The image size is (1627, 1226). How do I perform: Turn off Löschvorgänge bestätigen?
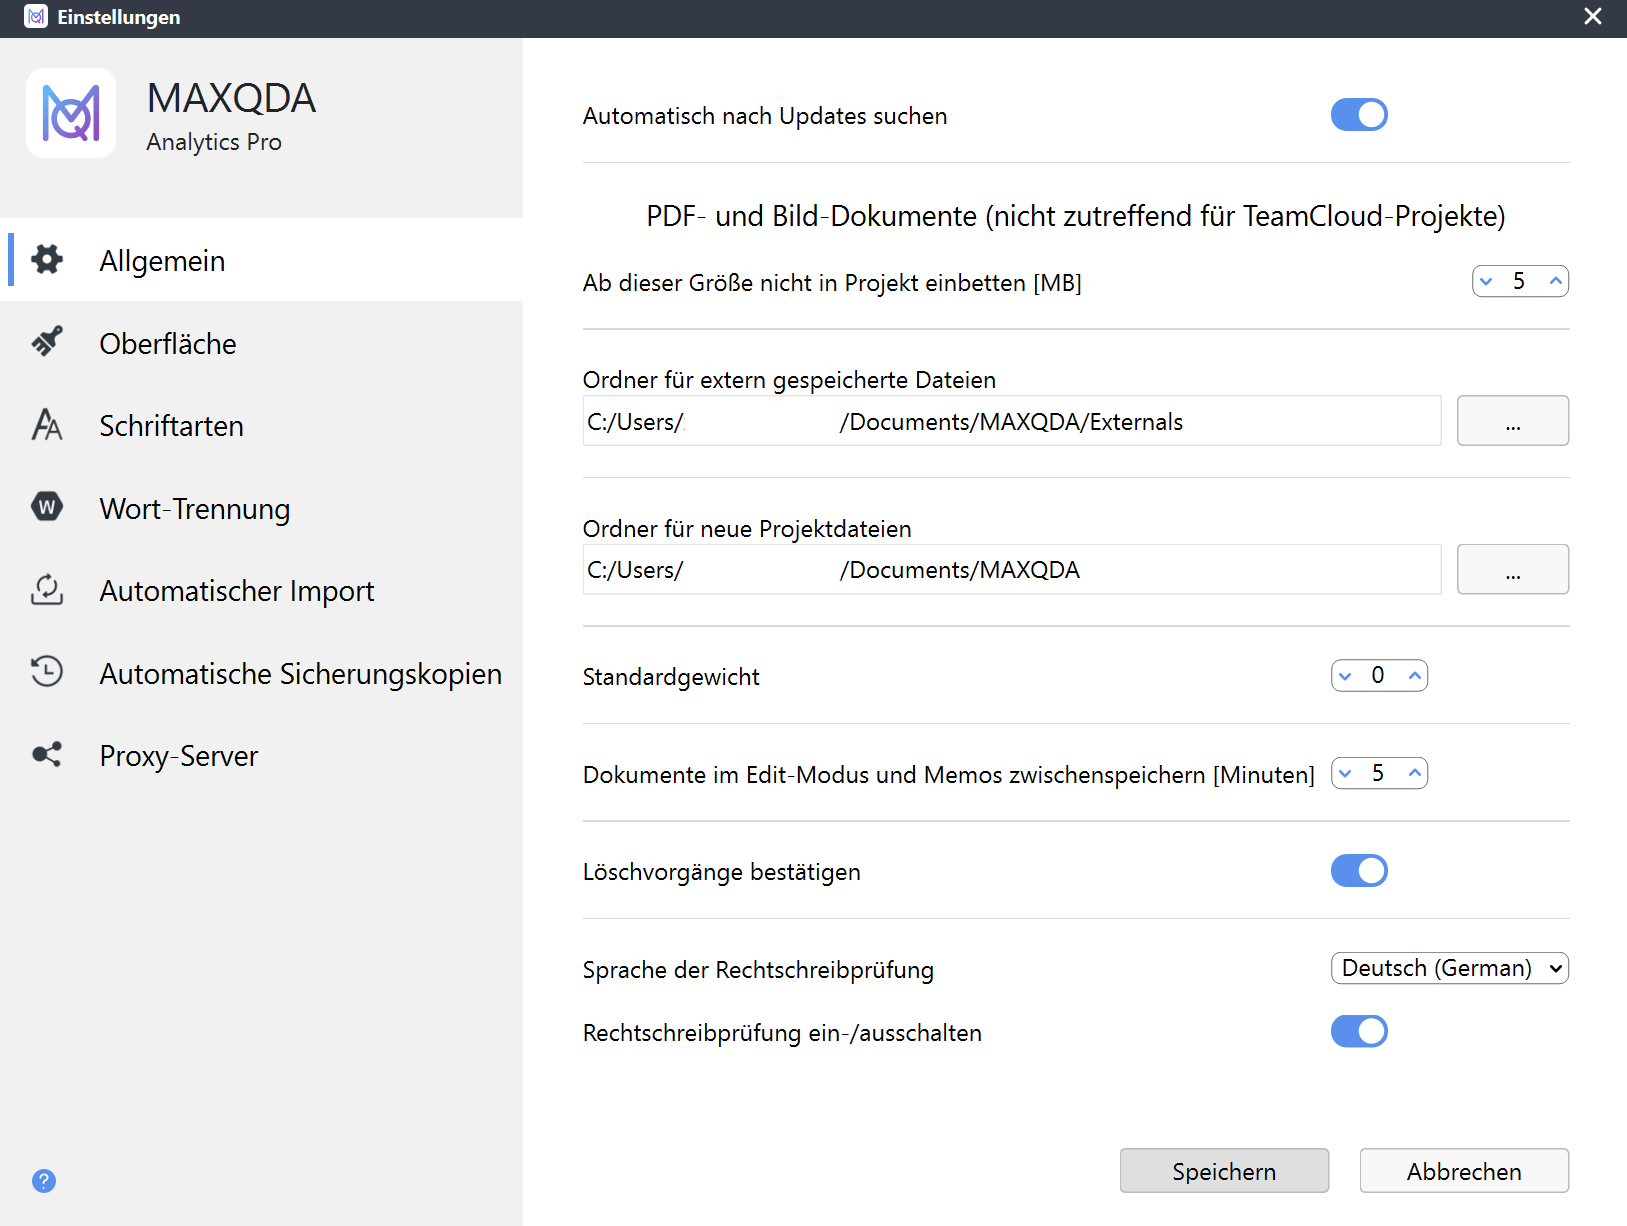[1359, 870]
